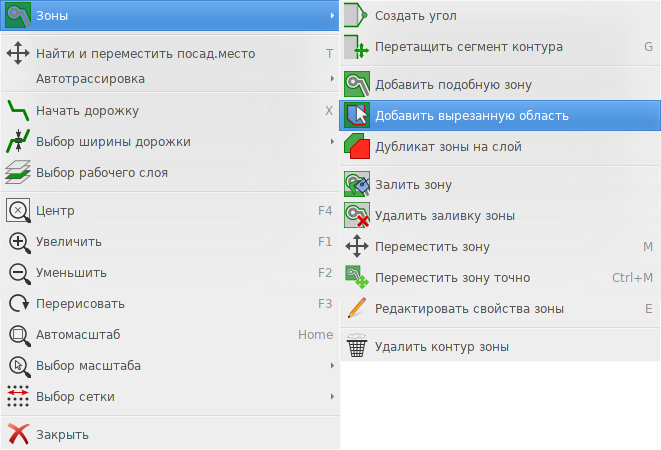
Task: Click the track width icon
Action: [x=18, y=141]
